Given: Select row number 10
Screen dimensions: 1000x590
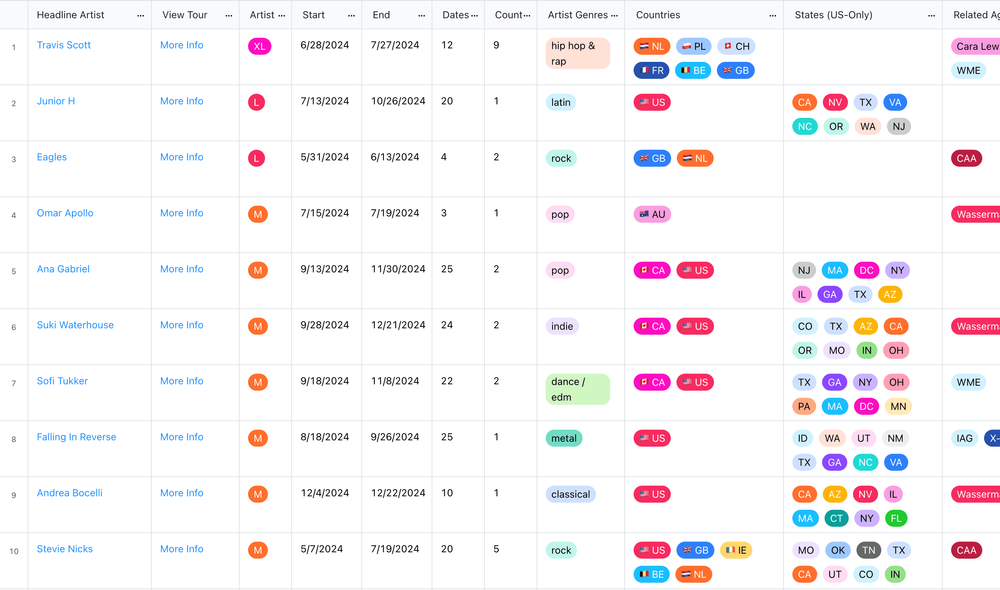Looking at the screenshot, I should pos(13,551).
